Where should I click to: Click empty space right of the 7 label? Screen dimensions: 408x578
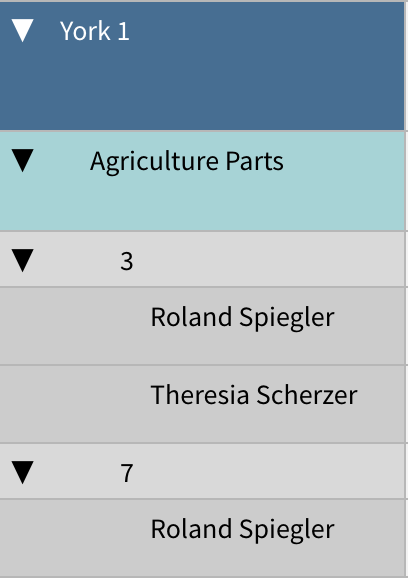click(269, 471)
